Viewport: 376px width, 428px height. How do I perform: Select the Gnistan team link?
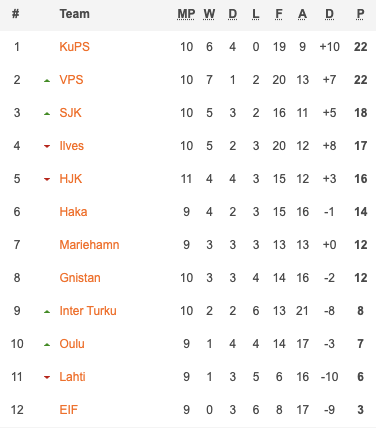[x=80, y=278]
